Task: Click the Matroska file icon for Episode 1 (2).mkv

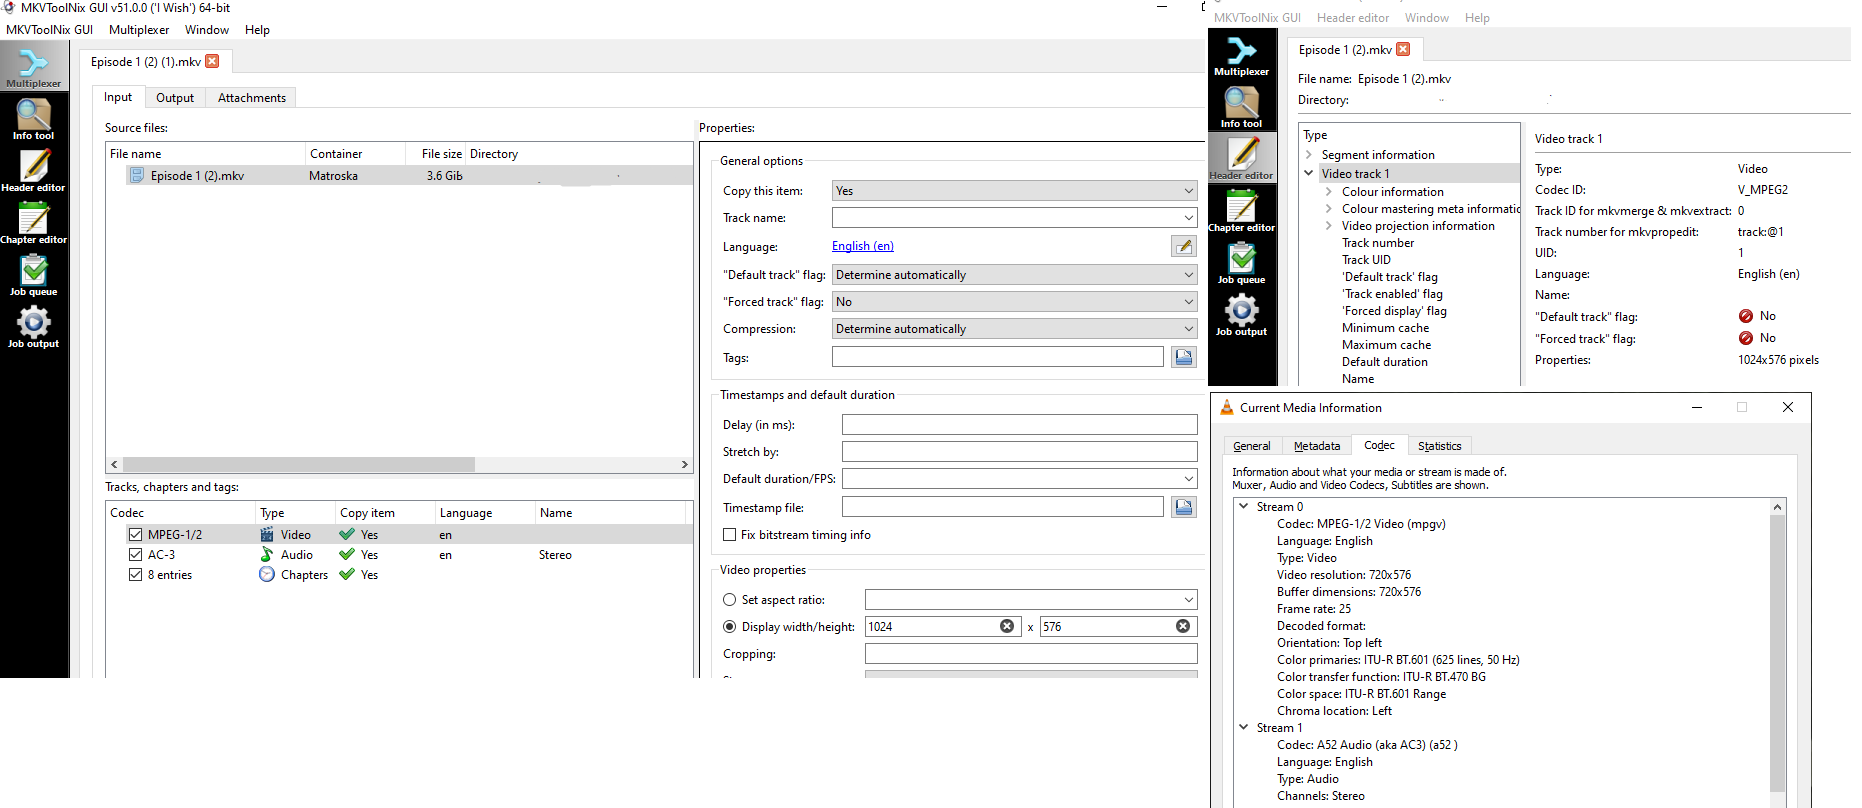Action: pos(137,175)
